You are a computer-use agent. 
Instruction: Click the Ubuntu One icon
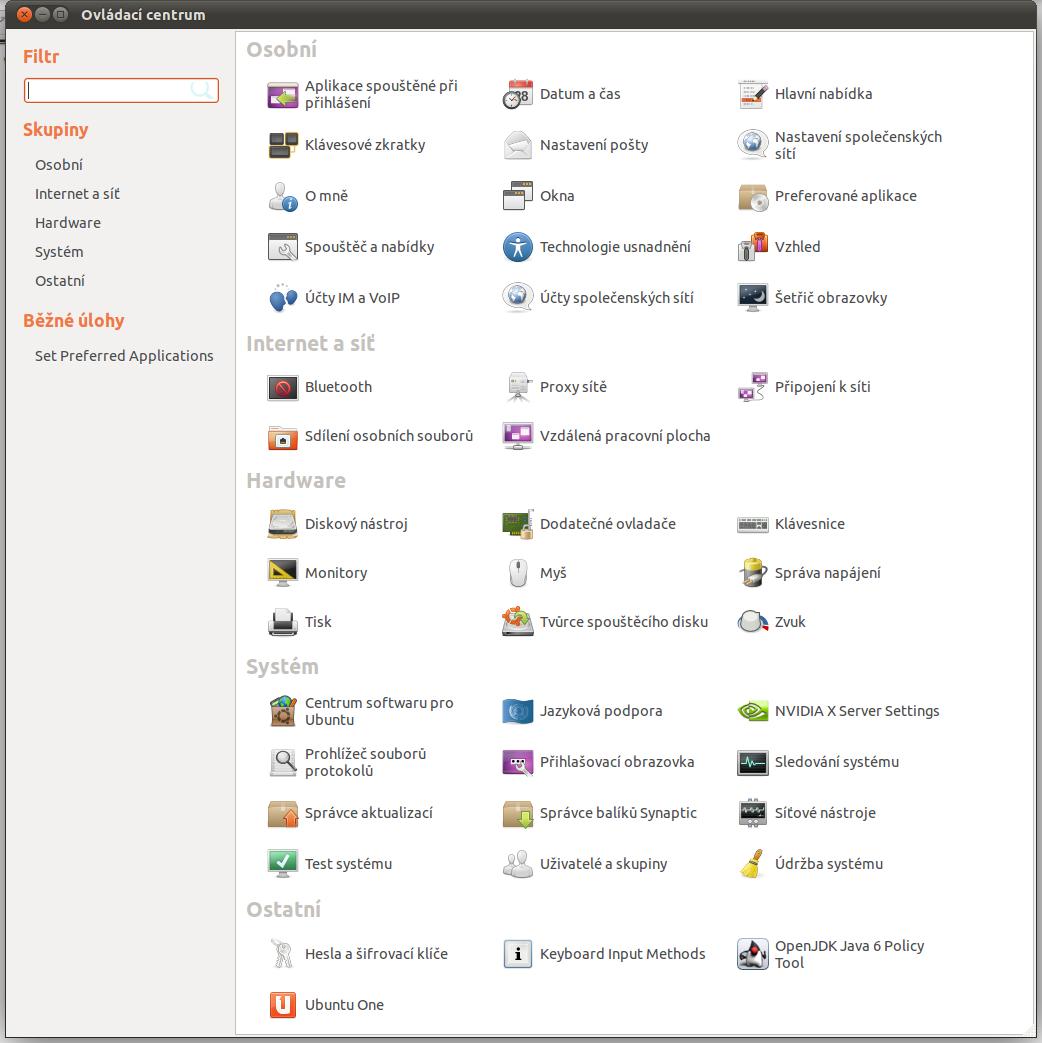[283, 1005]
